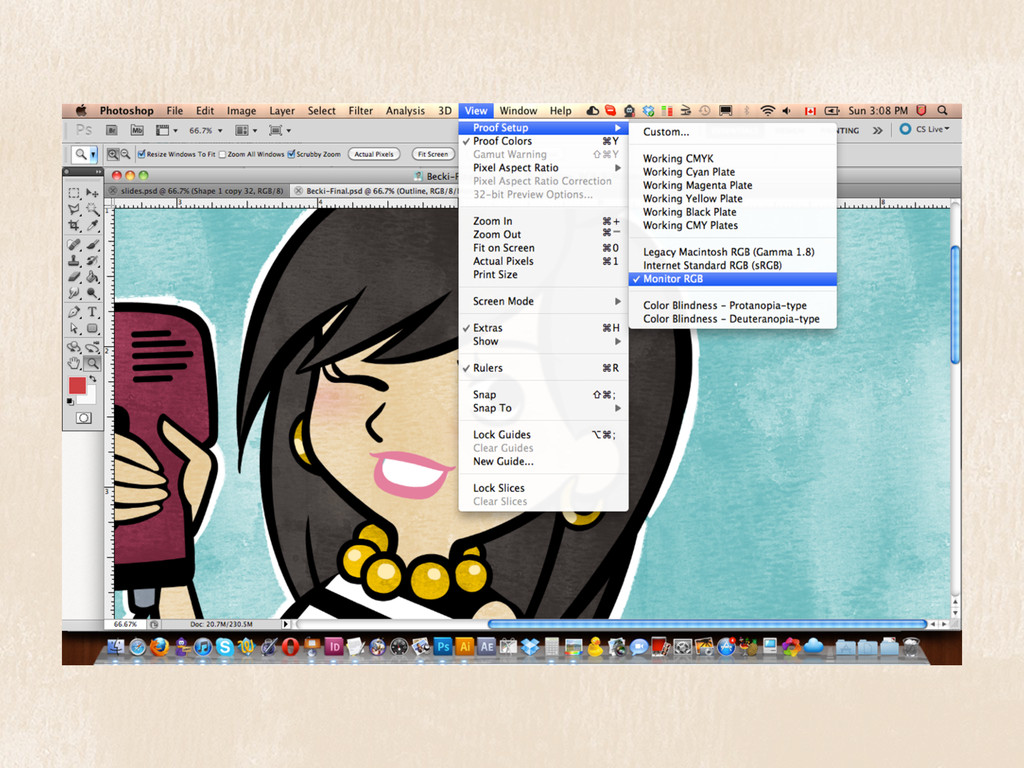Expand the Snap To submenu
Screen dimensions: 1024x768
click(x=543, y=408)
